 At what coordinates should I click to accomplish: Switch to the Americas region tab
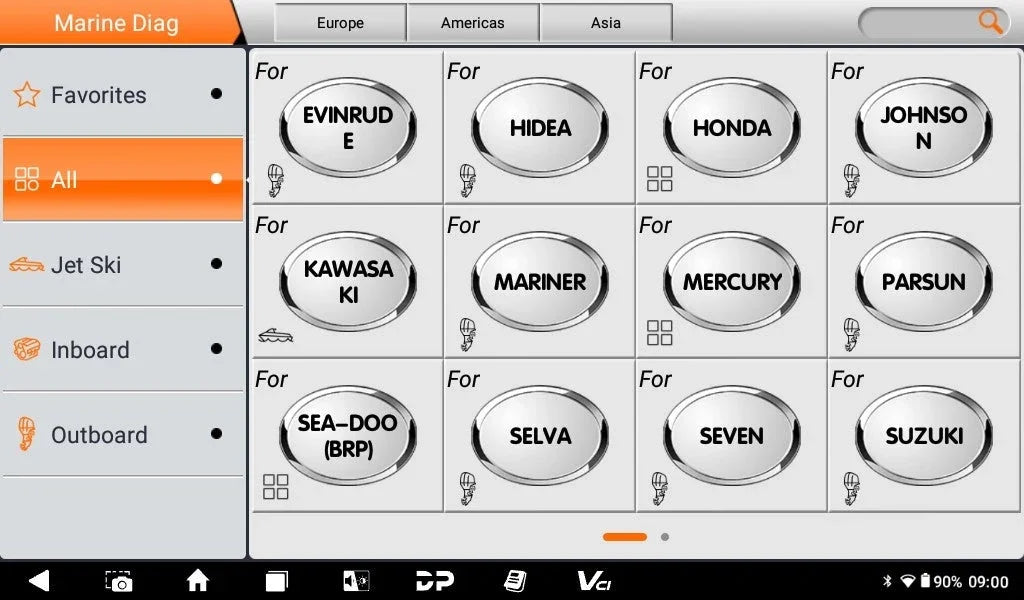473,23
